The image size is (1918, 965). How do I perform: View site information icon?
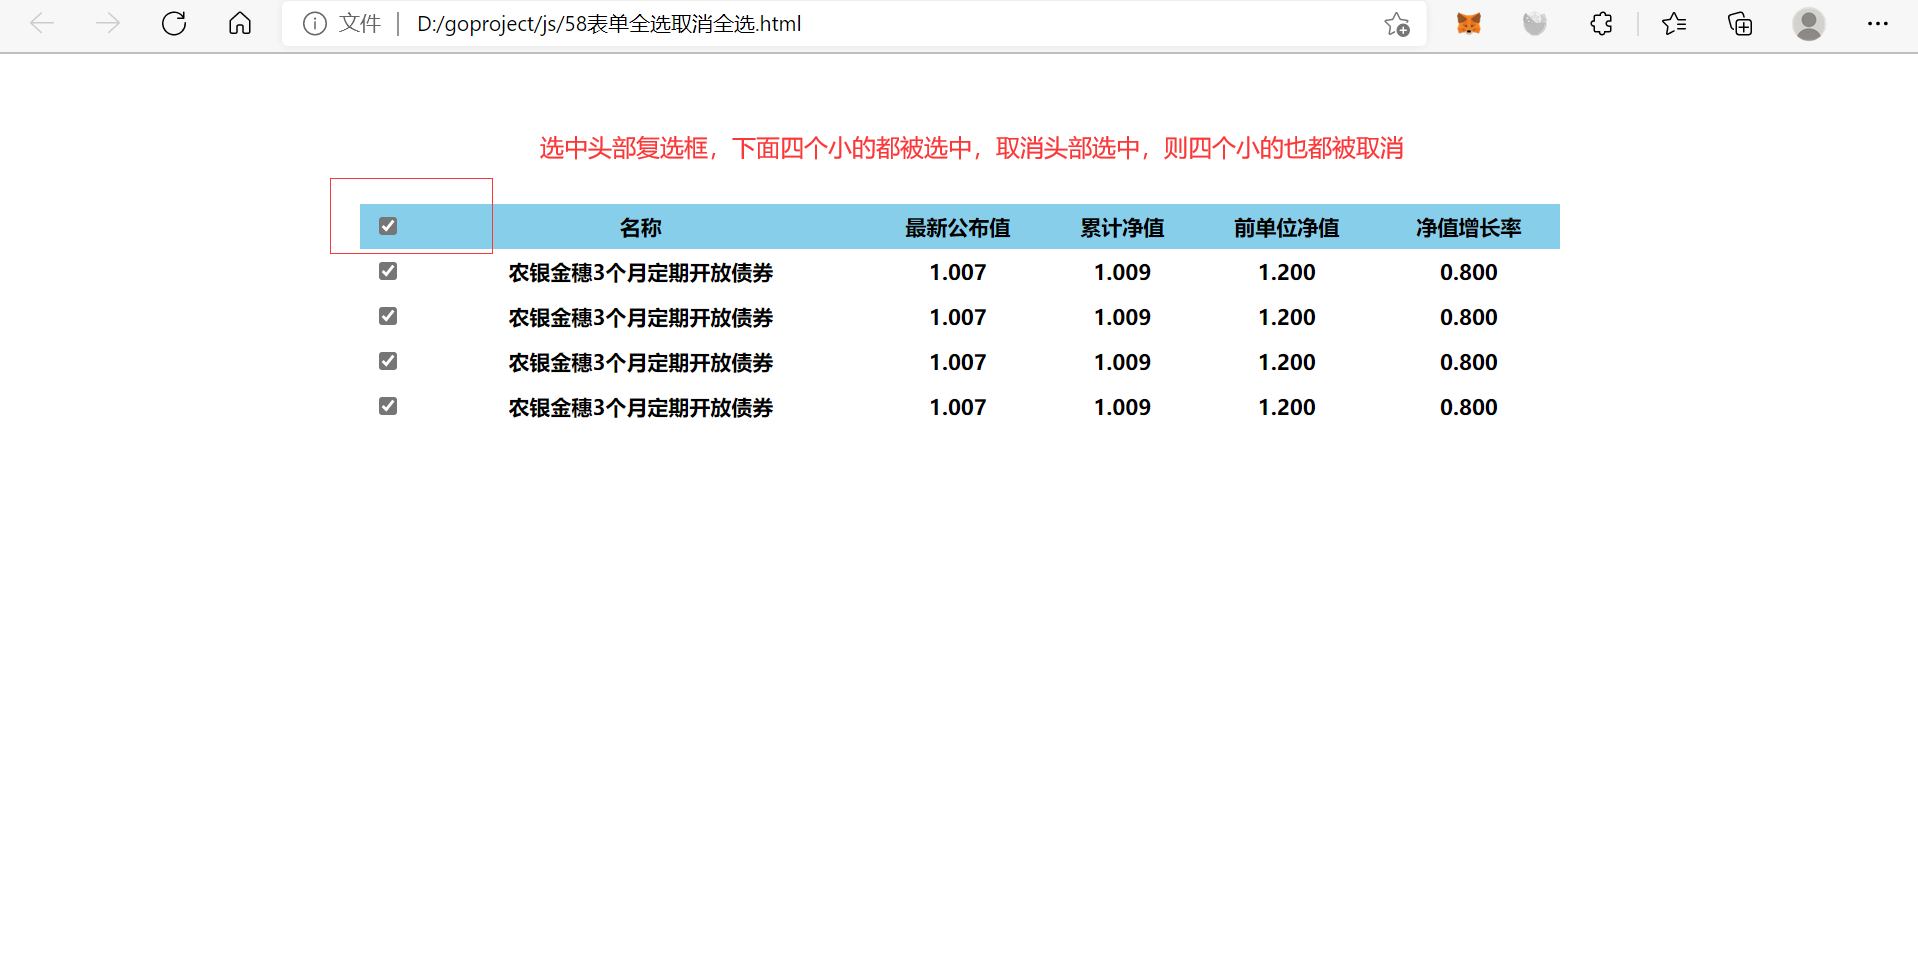point(315,23)
